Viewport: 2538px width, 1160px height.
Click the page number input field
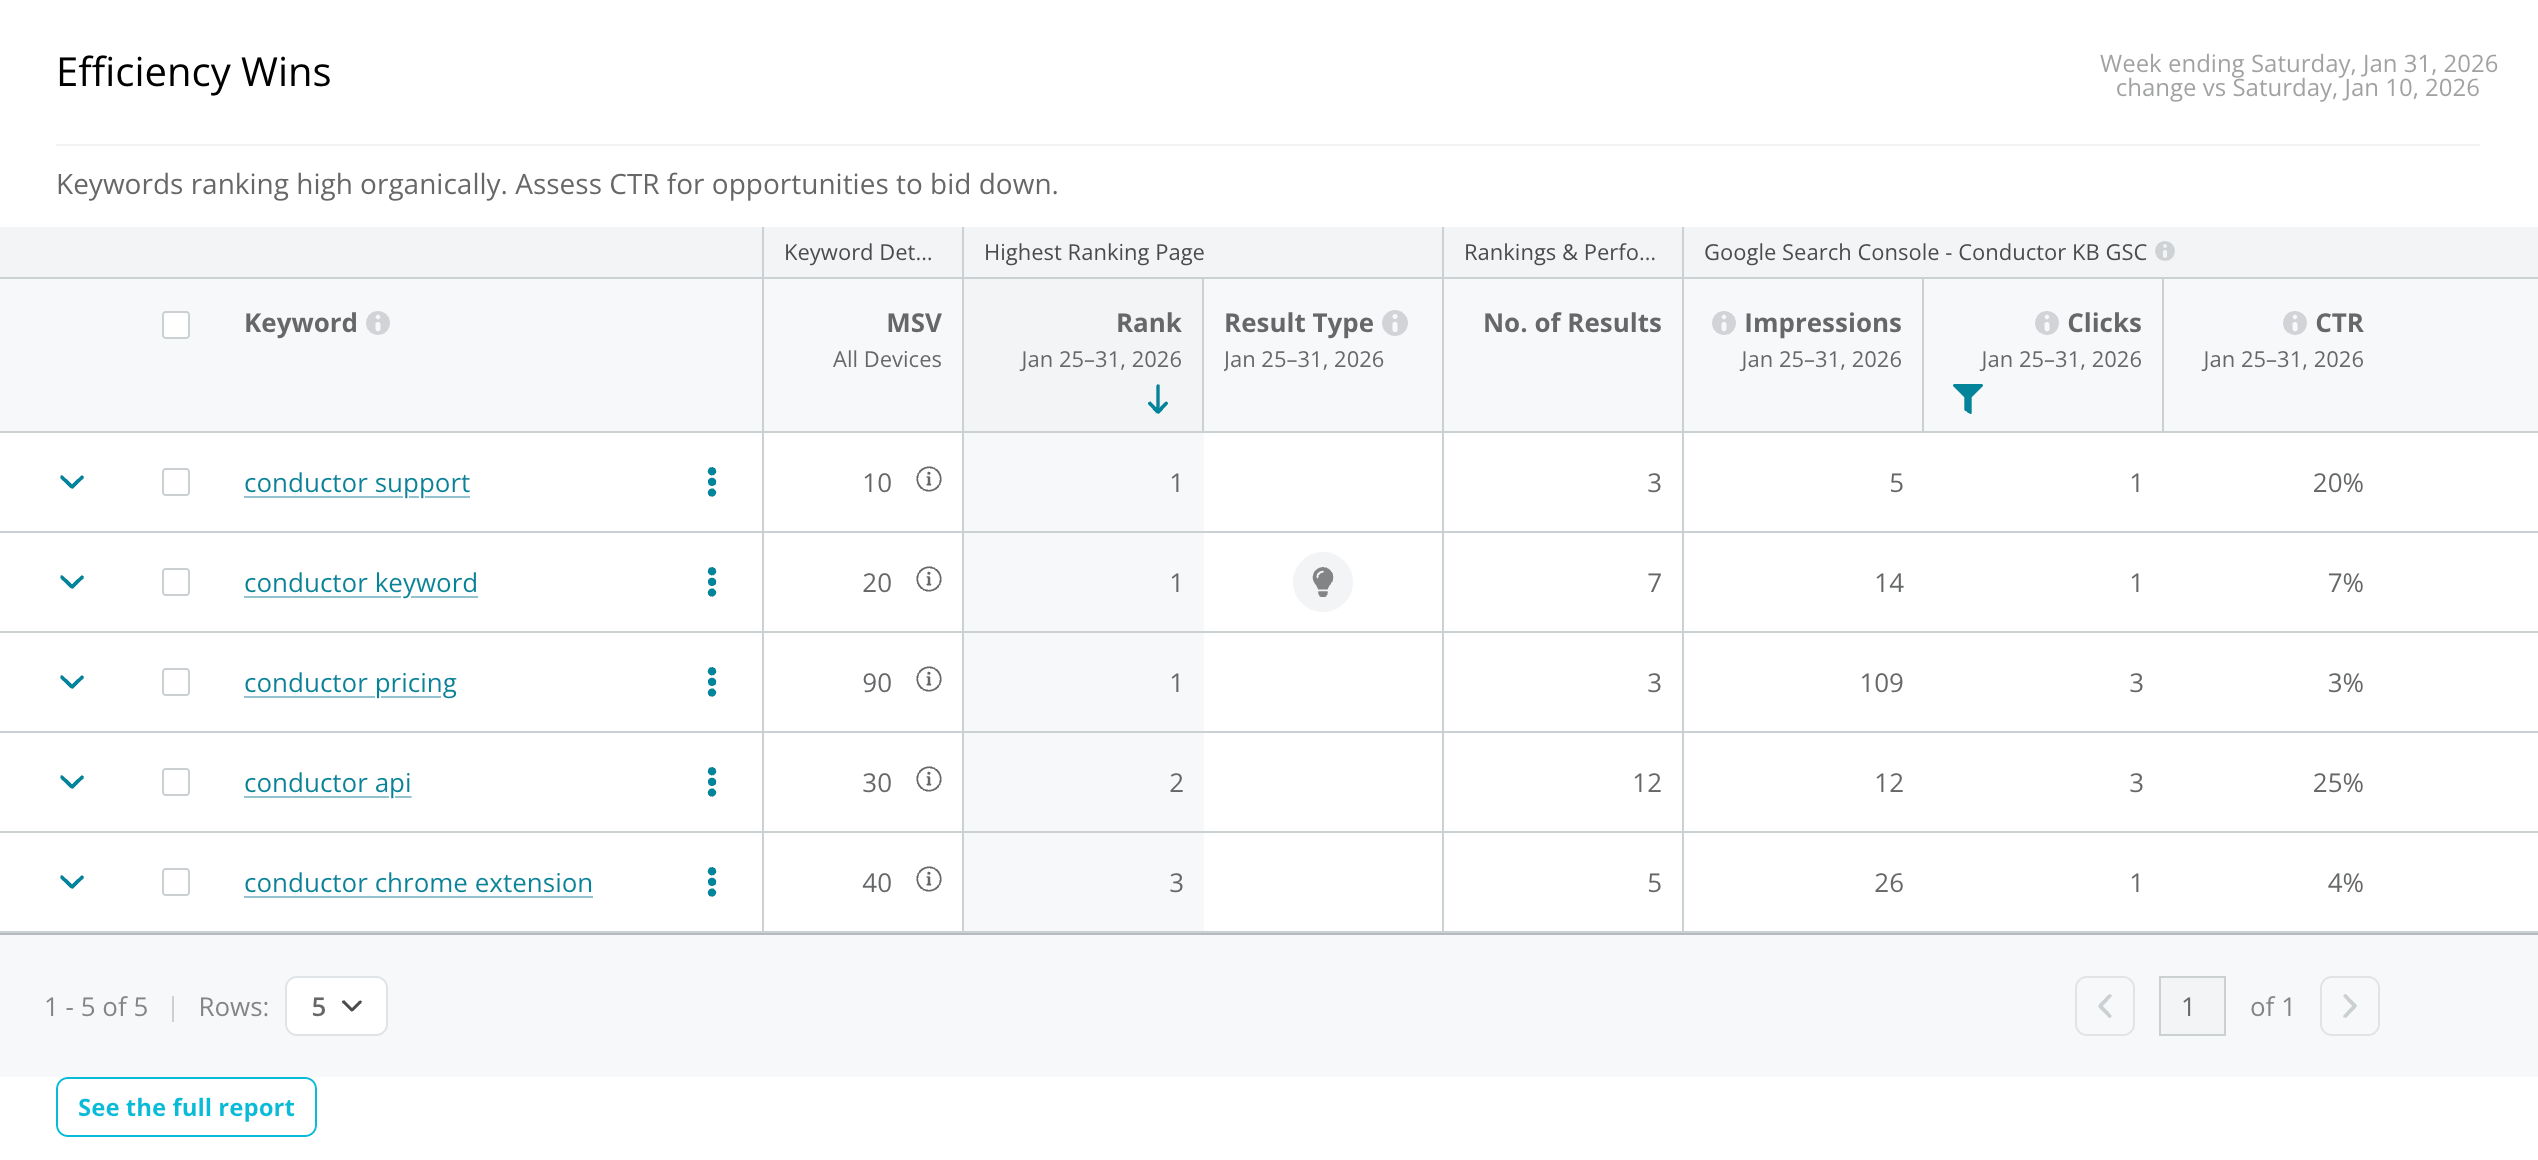pos(2192,1006)
